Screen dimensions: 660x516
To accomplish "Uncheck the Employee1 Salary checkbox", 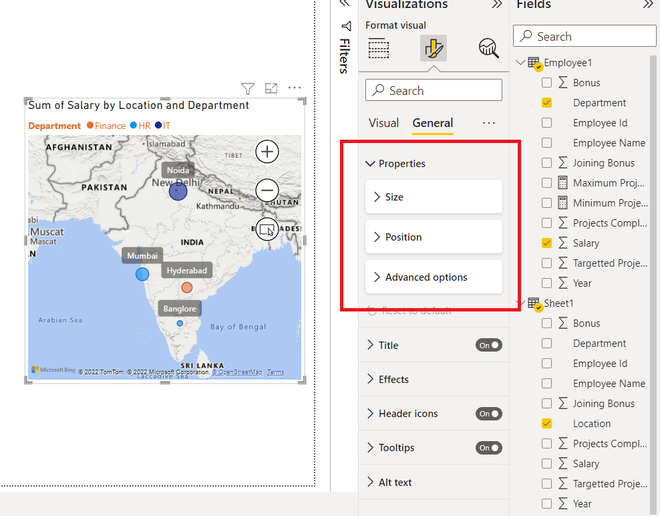I will point(546,243).
